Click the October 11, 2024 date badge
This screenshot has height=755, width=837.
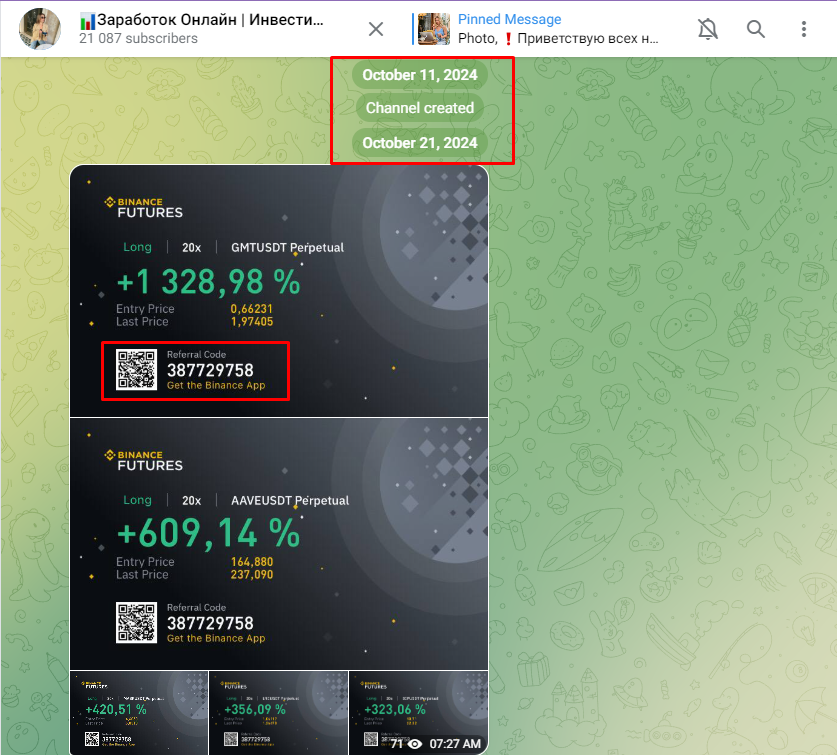[419, 74]
